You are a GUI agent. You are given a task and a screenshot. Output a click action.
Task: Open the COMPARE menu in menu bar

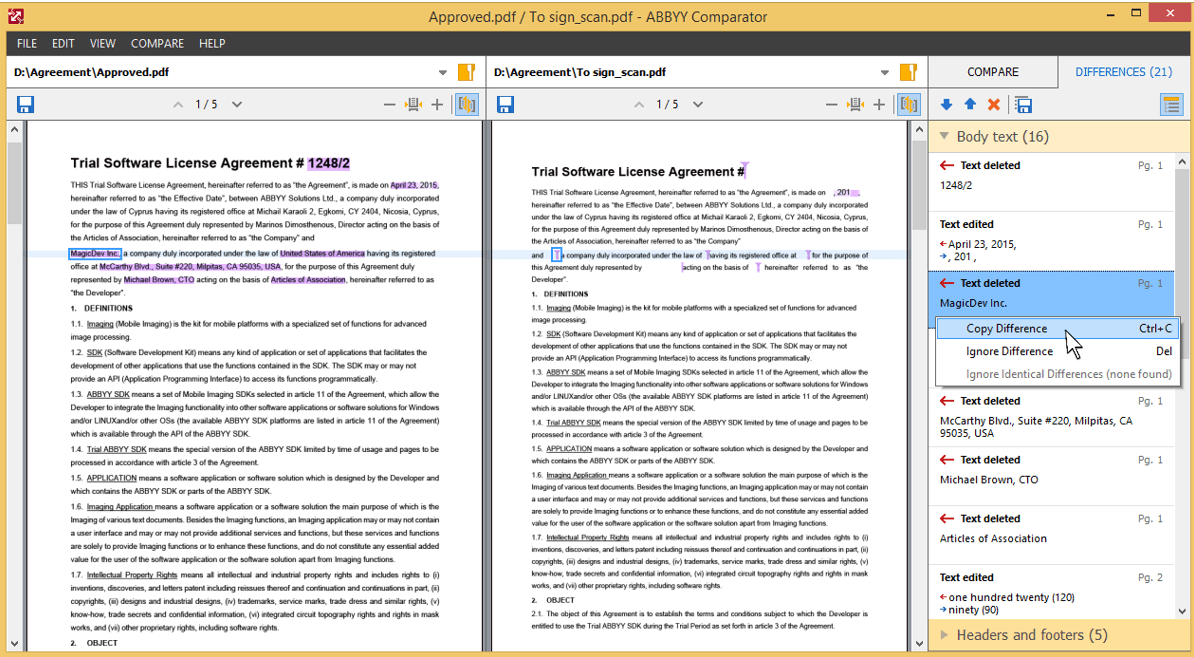[x=157, y=44]
